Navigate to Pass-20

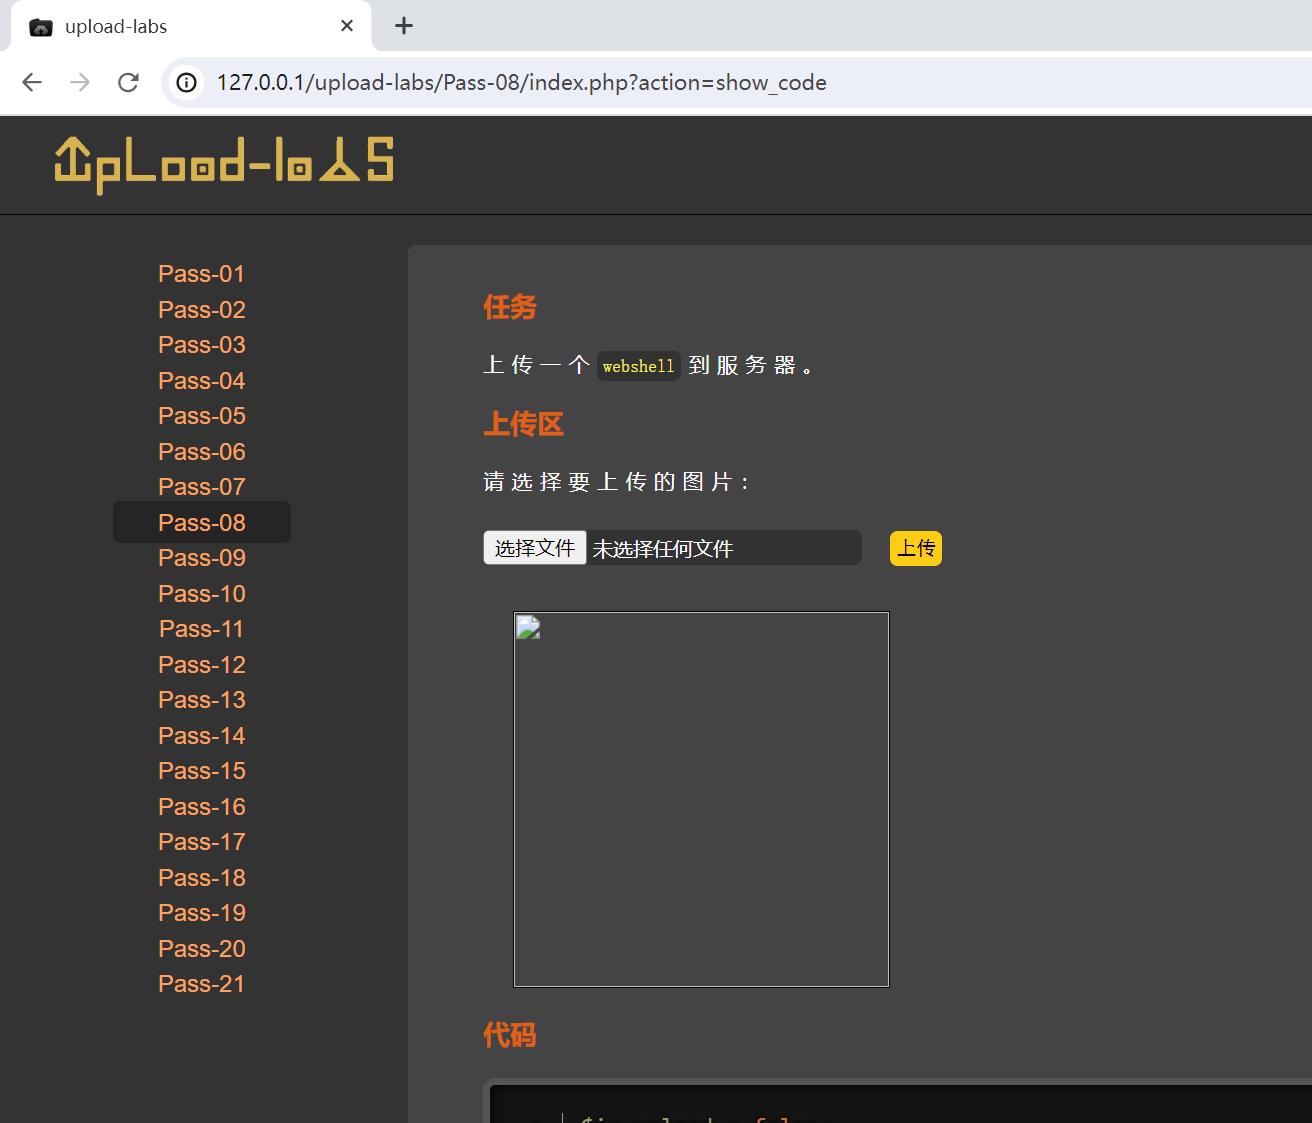[x=202, y=949]
